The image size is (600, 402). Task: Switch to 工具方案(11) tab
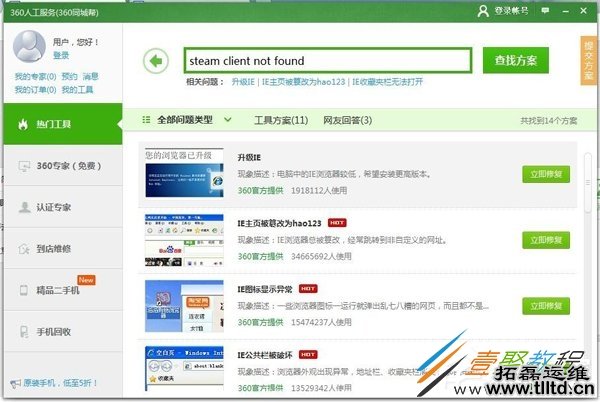(281, 120)
